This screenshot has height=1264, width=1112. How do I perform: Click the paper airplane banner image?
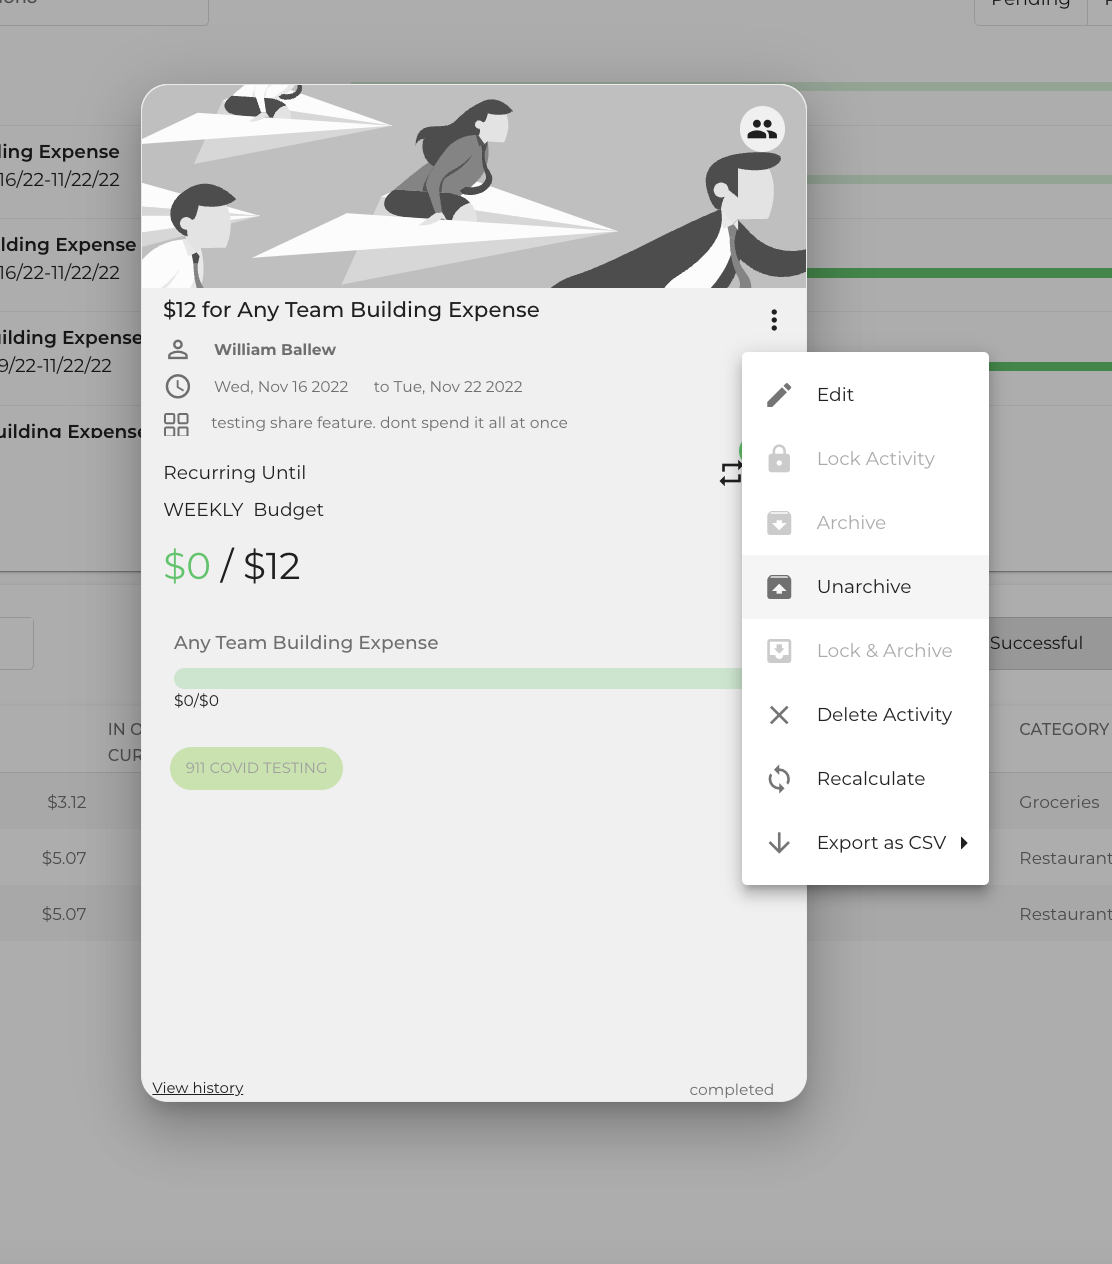(474, 187)
